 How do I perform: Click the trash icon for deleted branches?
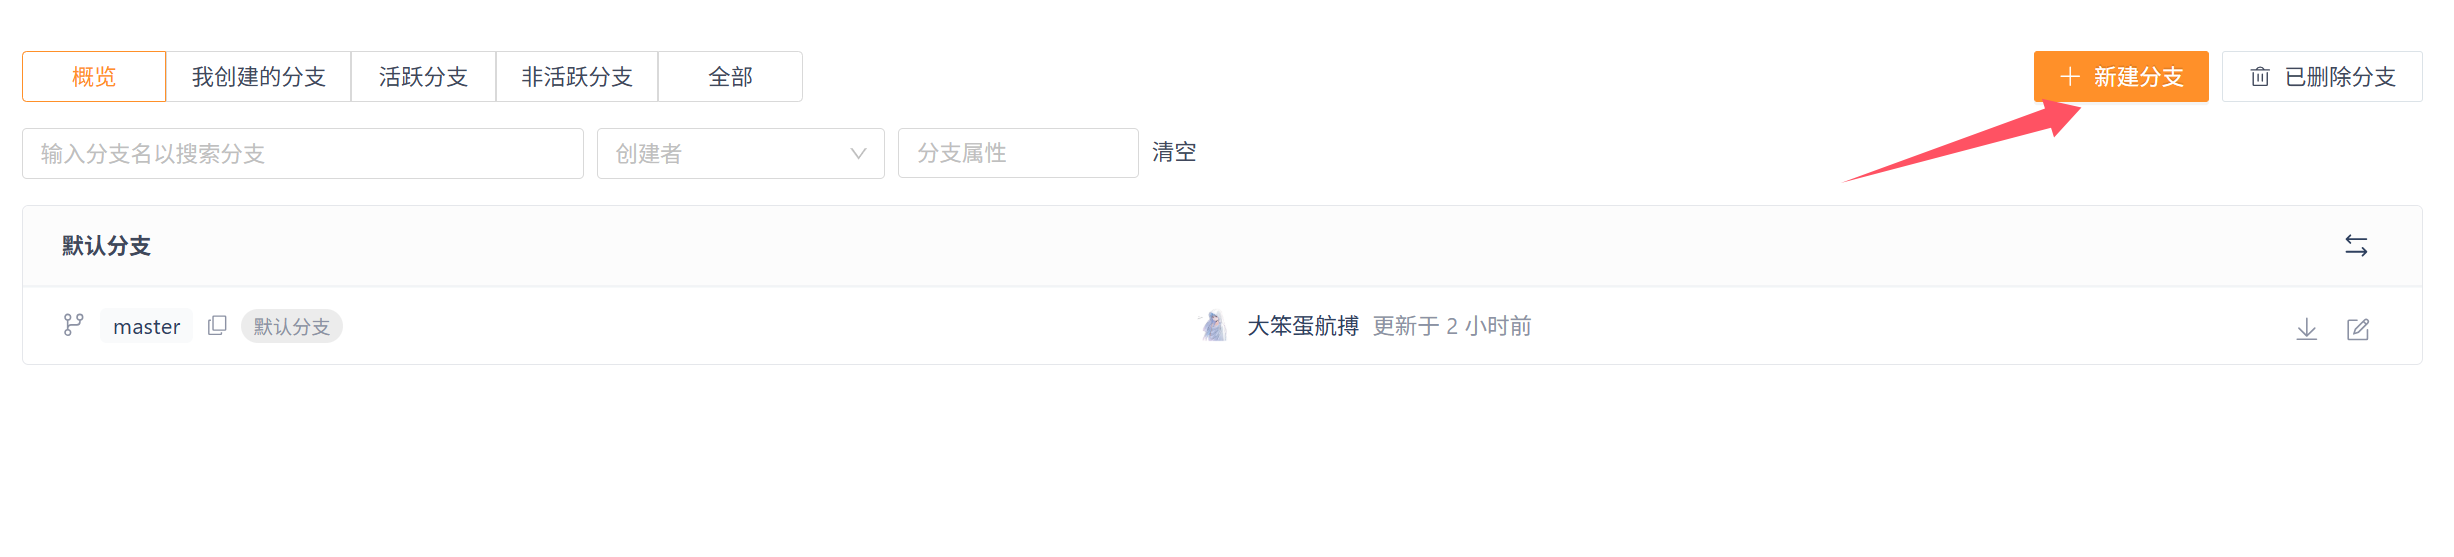coord(2259,77)
